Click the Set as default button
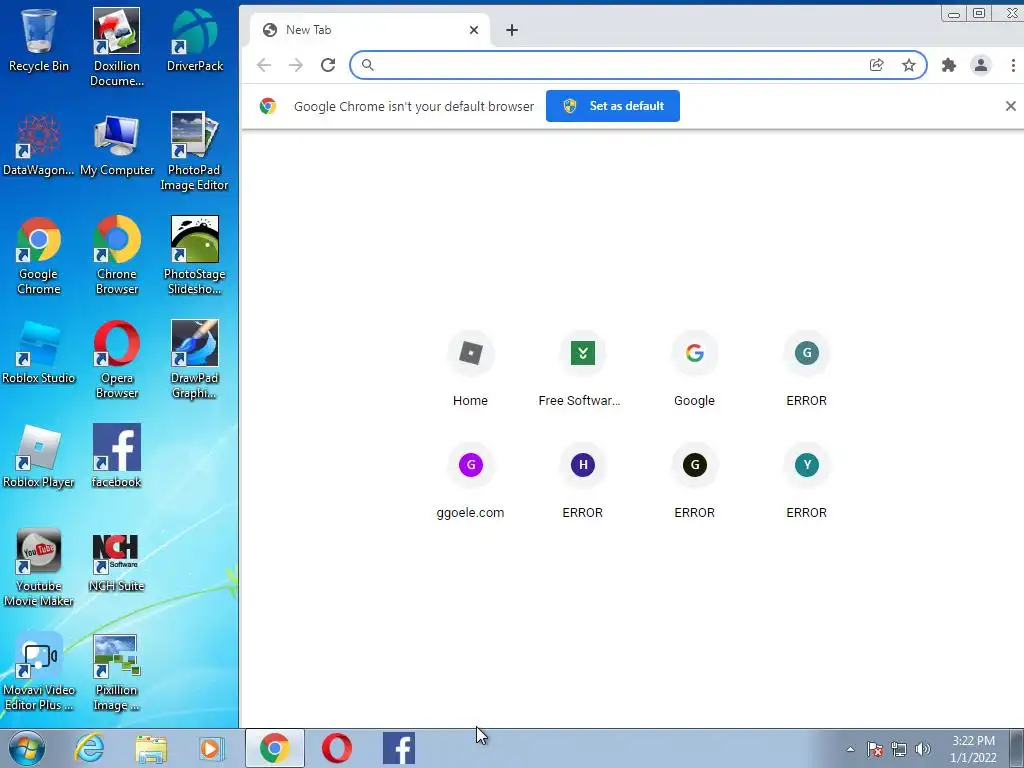The width and height of the screenshot is (1024, 768). coord(613,106)
